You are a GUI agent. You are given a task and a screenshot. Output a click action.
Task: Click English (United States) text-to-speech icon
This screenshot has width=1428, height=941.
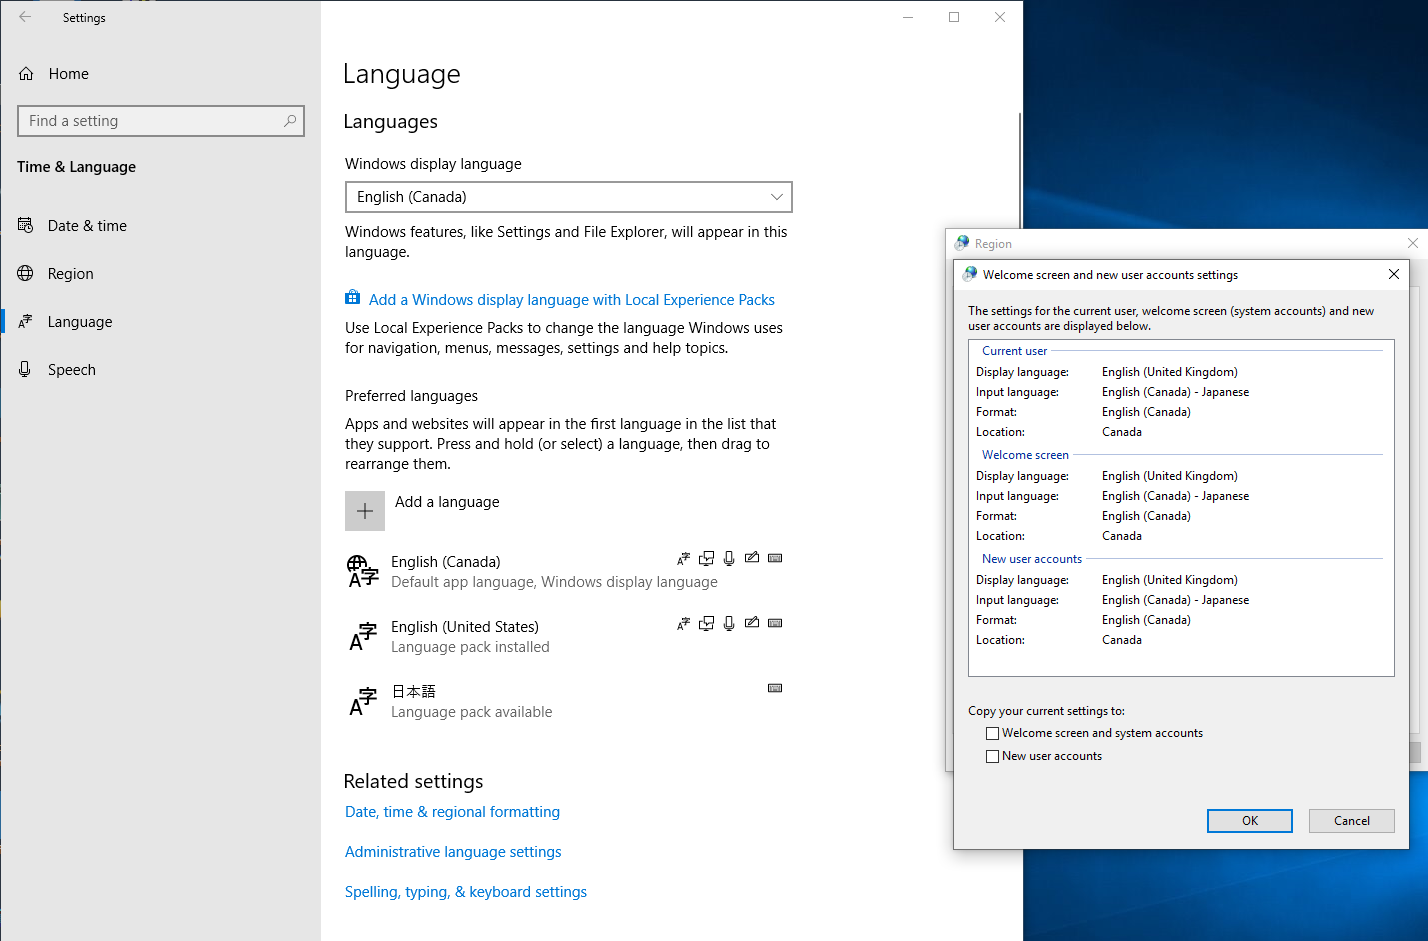(706, 623)
